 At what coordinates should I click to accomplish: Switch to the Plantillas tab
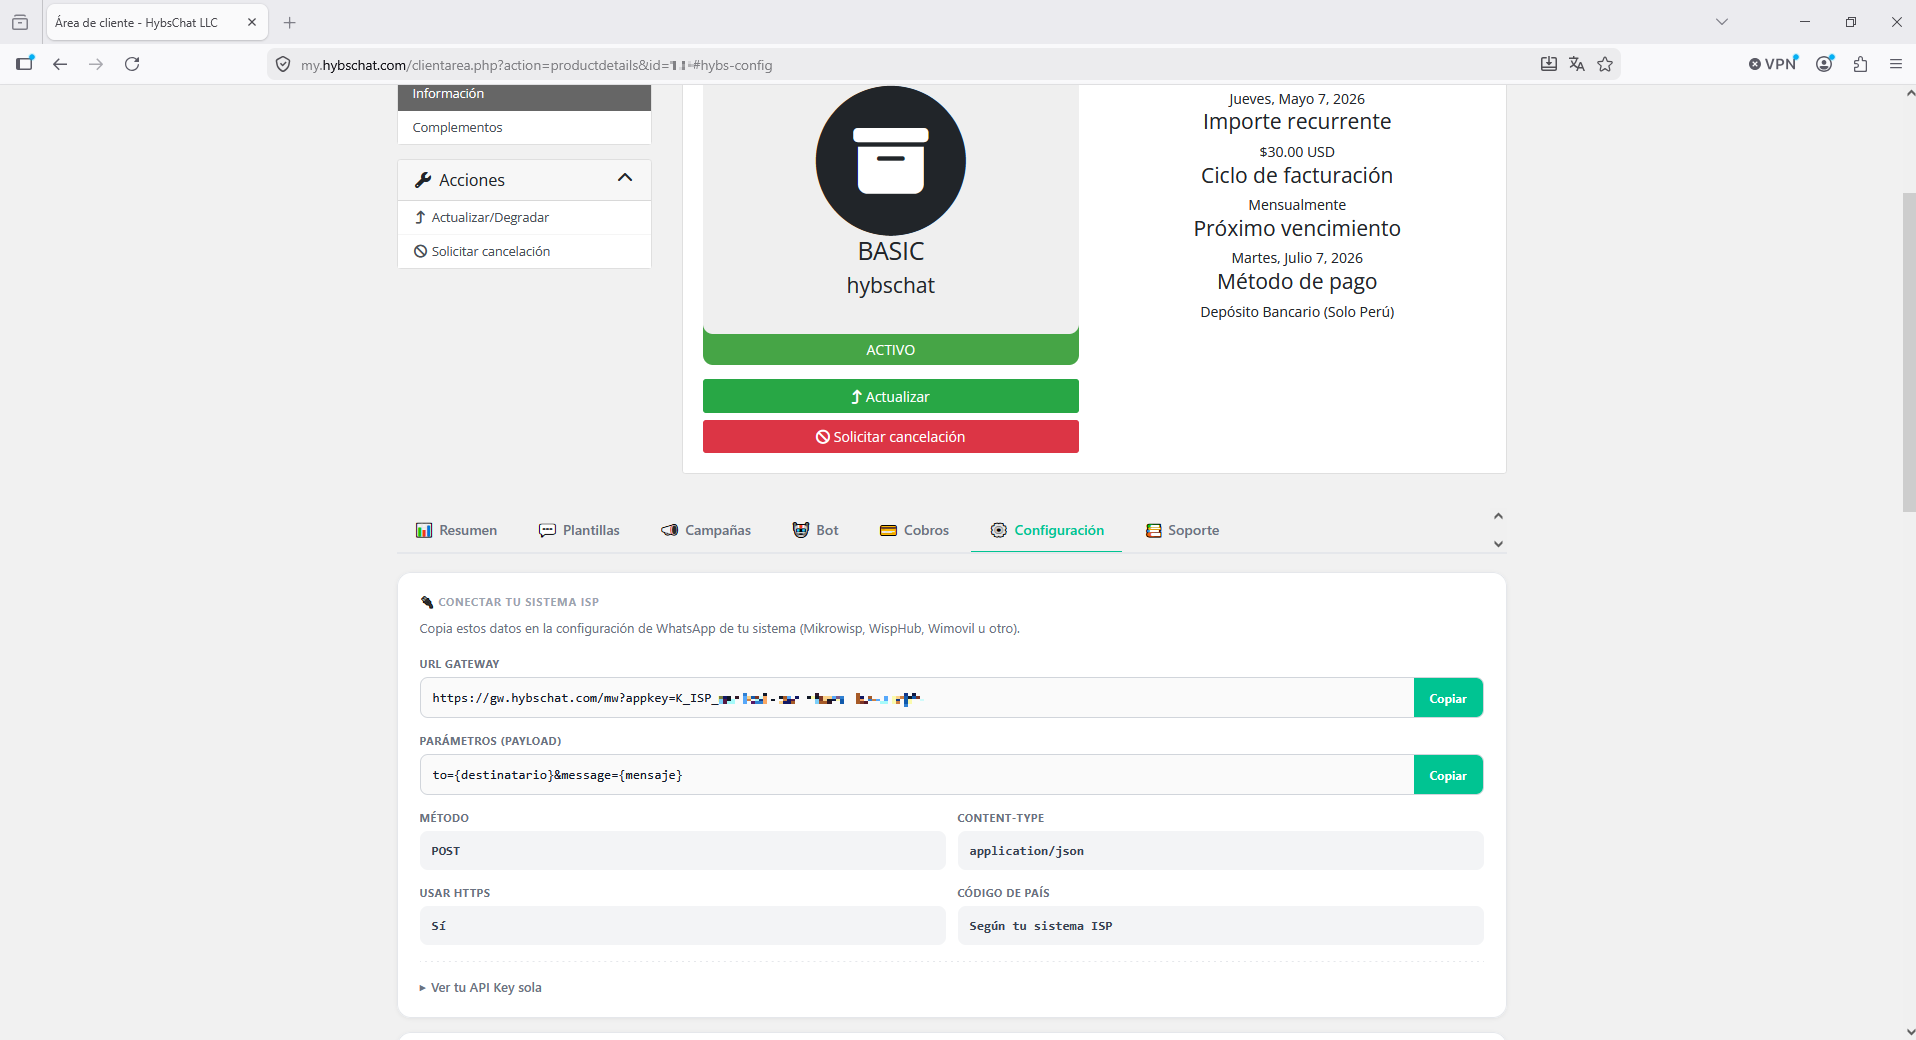pos(579,530)
